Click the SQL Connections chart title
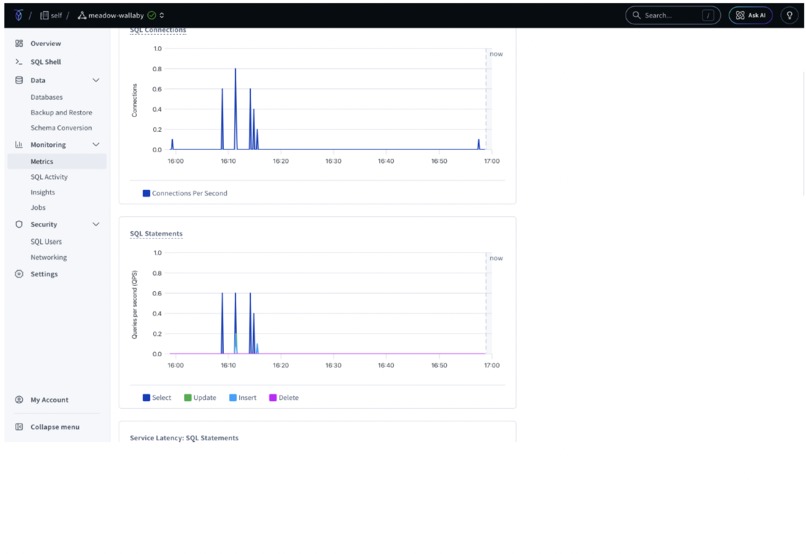The width and height of the screenshot is (806, 554). 158,30
